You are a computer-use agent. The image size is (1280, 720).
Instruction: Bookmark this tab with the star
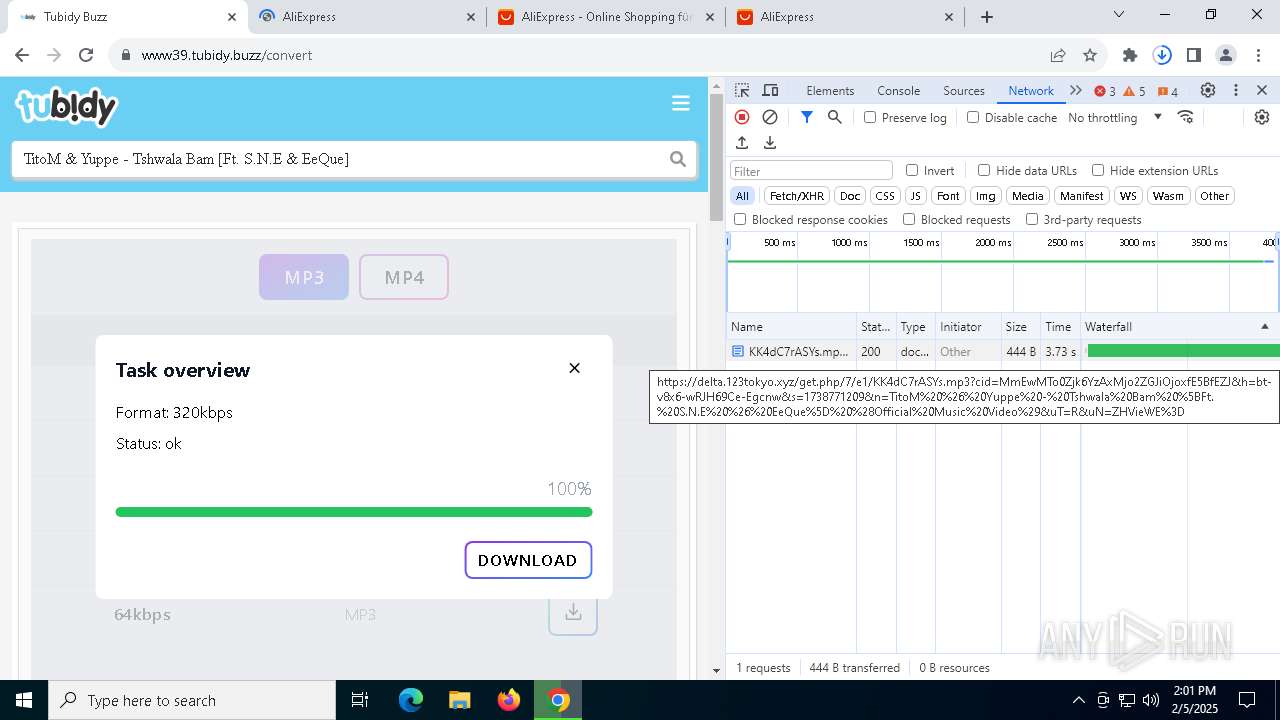click(x=1090, y=55)
